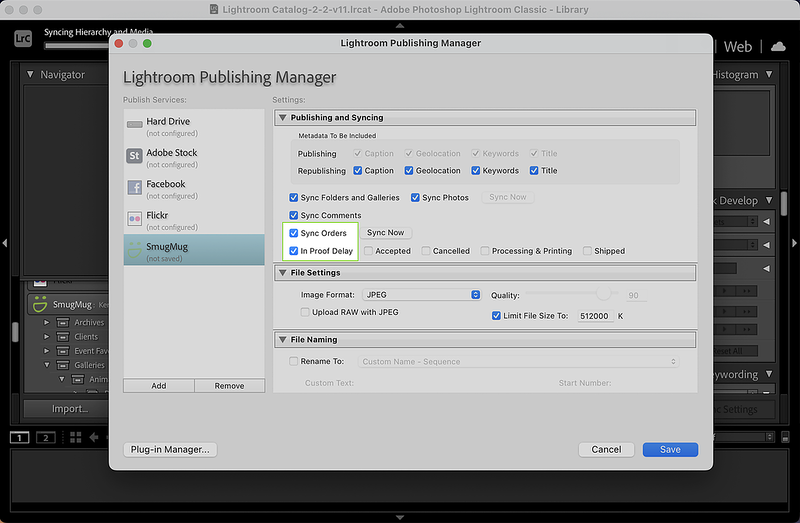Switch to grid view icon in toolbar
800x523 pixels.
[x=74, y=438]
